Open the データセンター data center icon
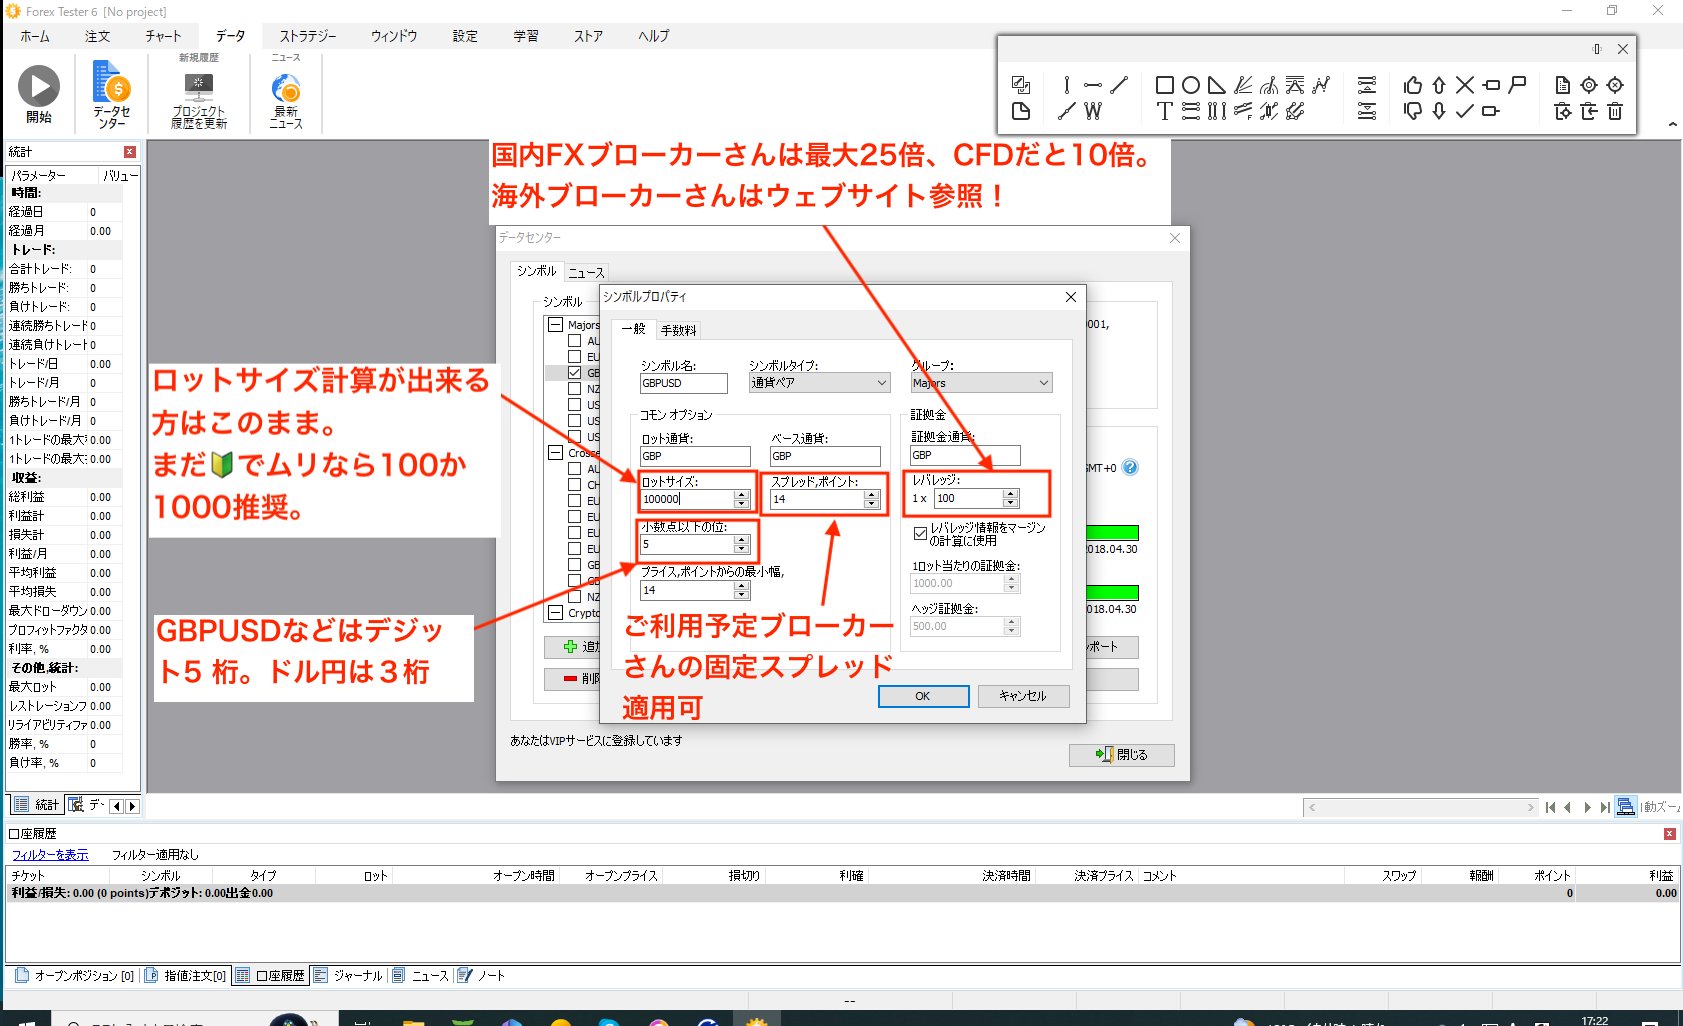This screenshot has height=1026, width=1683. [111, 81]
